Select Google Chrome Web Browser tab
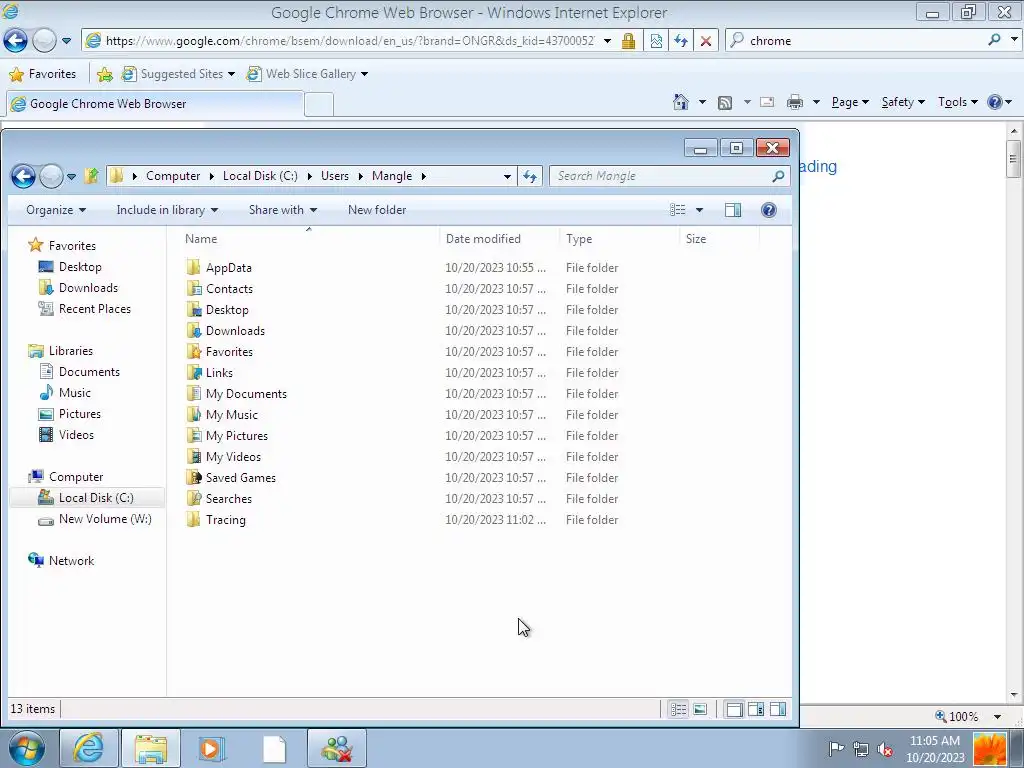Screen dimensions: 1024x768 coord(155,104)
